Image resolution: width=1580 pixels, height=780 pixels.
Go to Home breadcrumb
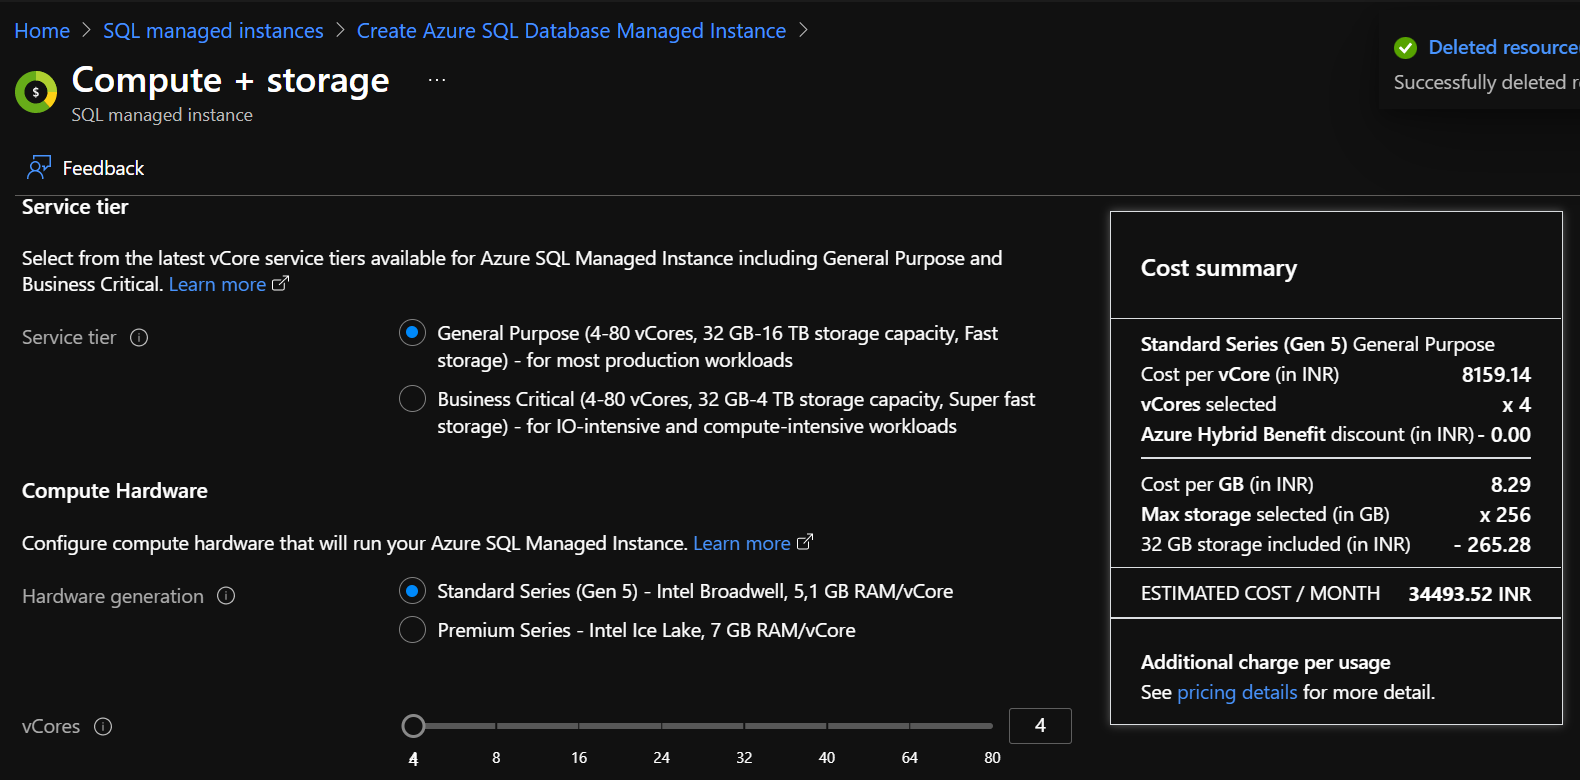[x=42, y=31]
